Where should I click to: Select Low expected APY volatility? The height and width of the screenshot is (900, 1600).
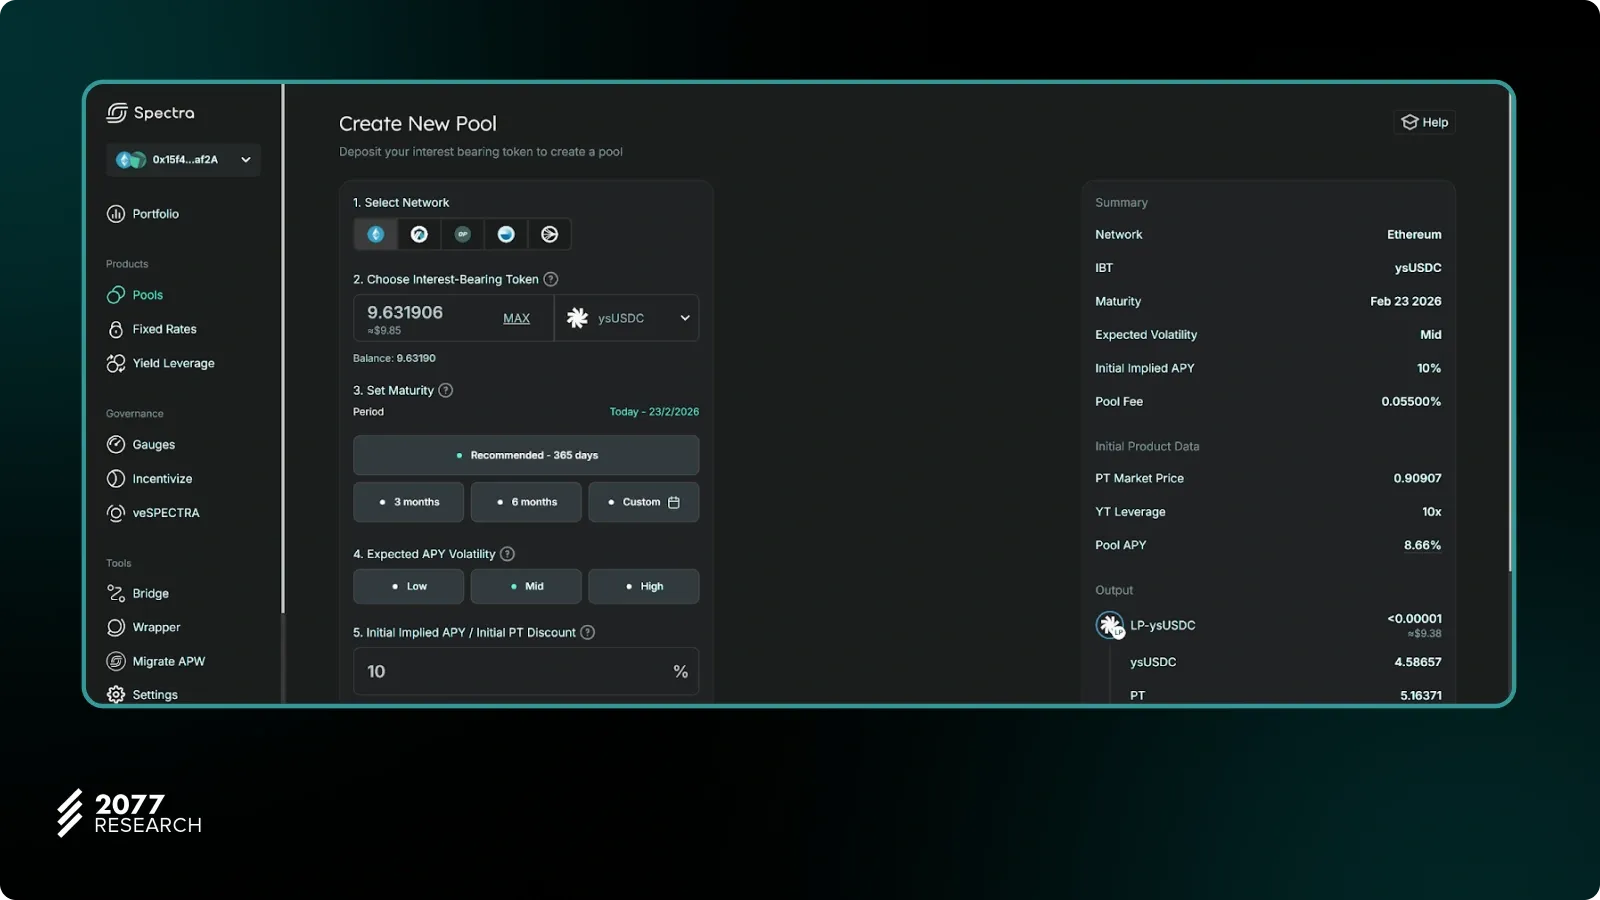point(408,586)
